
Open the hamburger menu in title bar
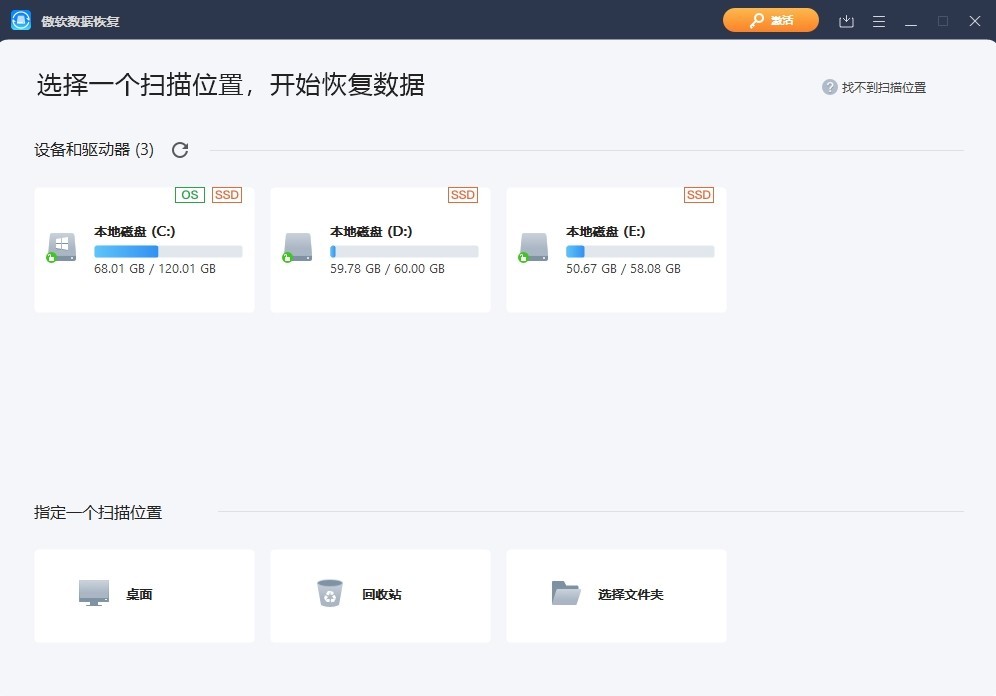click(x=879, y=21)
